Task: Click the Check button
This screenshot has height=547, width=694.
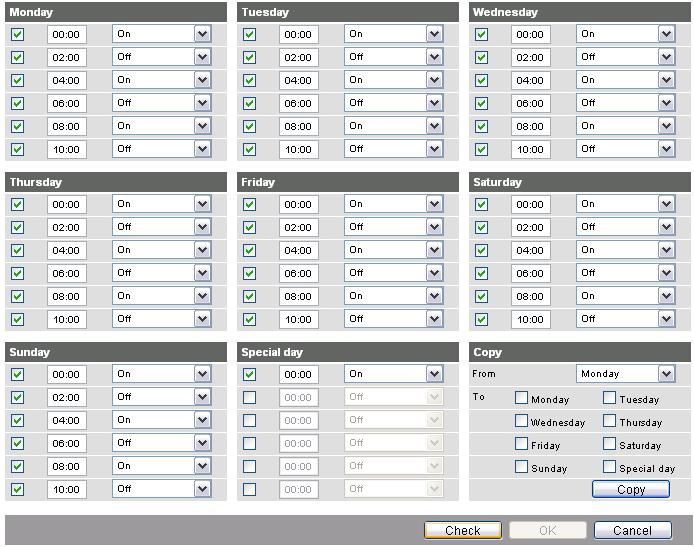Action: click(x=463, y=530)
